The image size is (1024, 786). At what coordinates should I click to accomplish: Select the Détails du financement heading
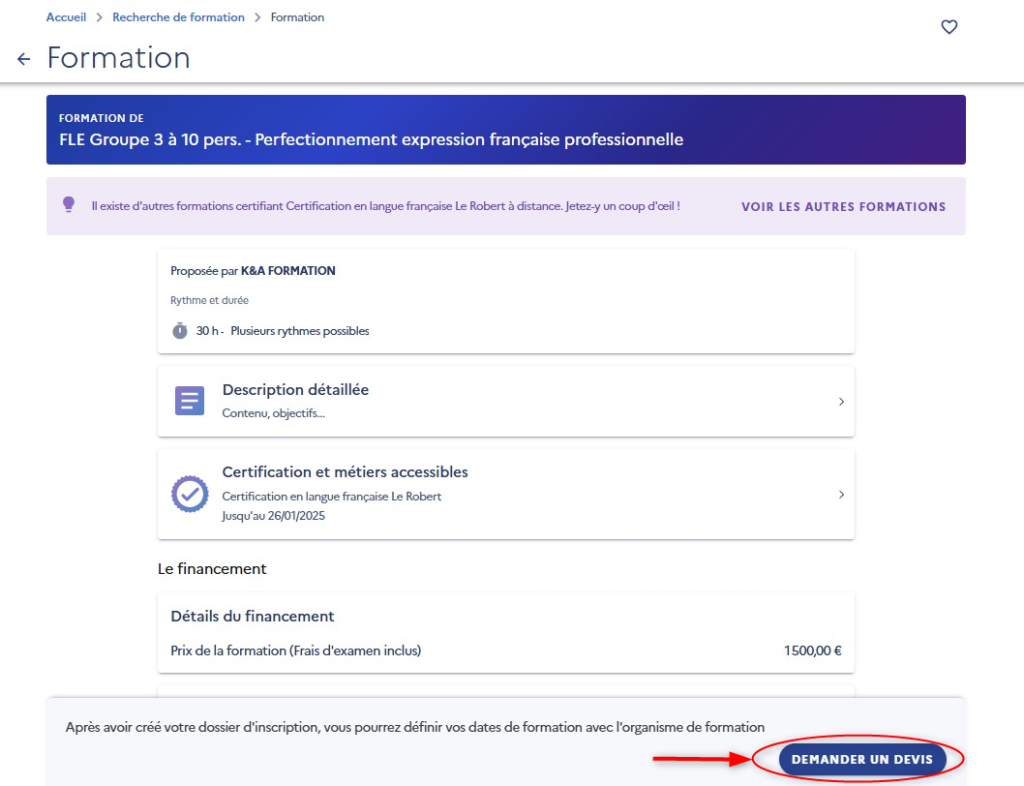(252, 616)
